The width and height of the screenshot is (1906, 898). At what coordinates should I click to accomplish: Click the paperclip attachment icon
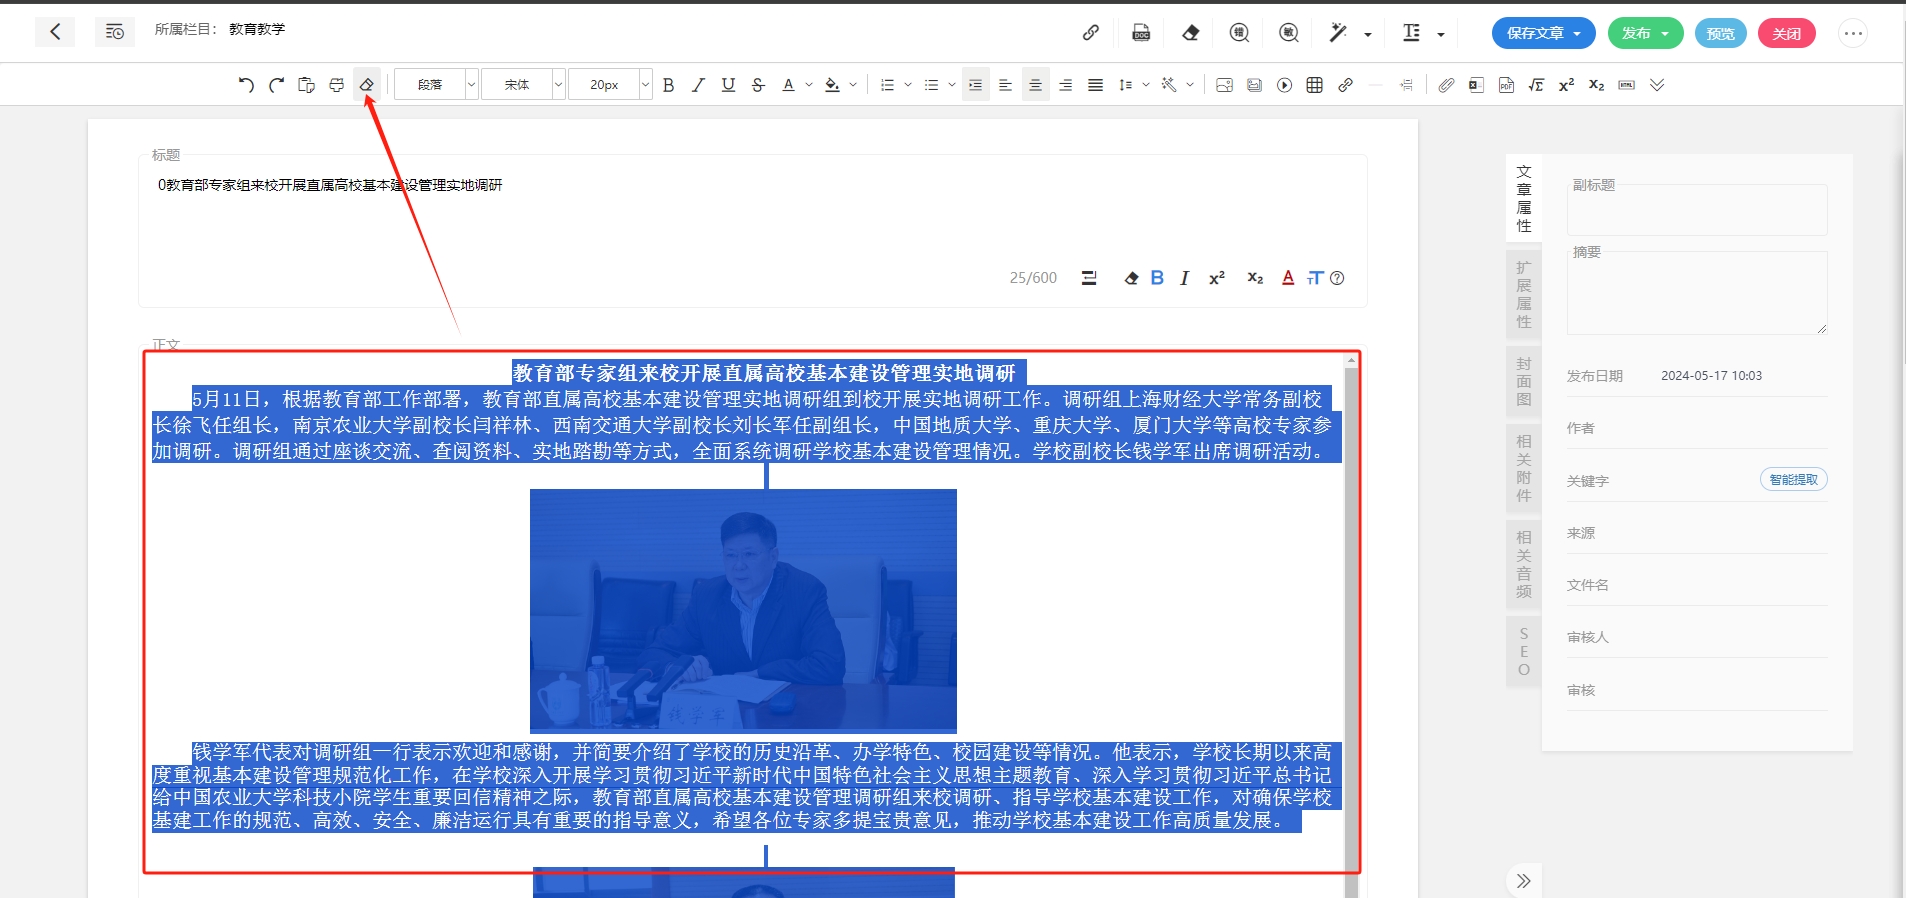coord(1446,85)
